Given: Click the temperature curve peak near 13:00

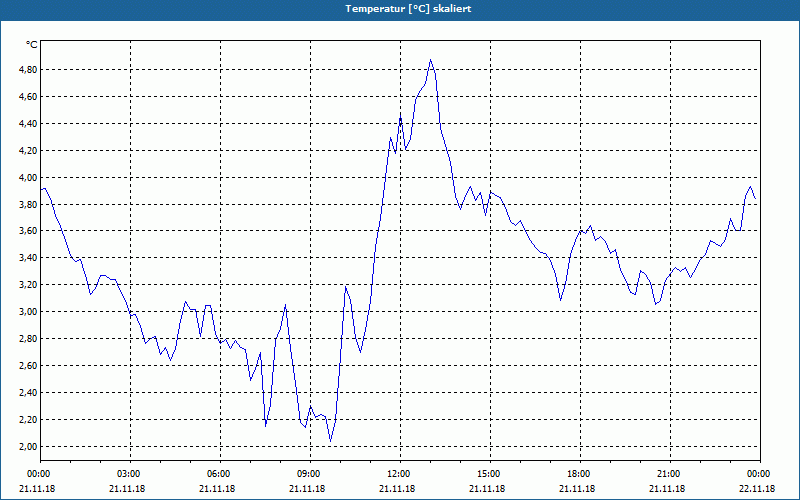Looking at the screenshot, I should 431,60.
